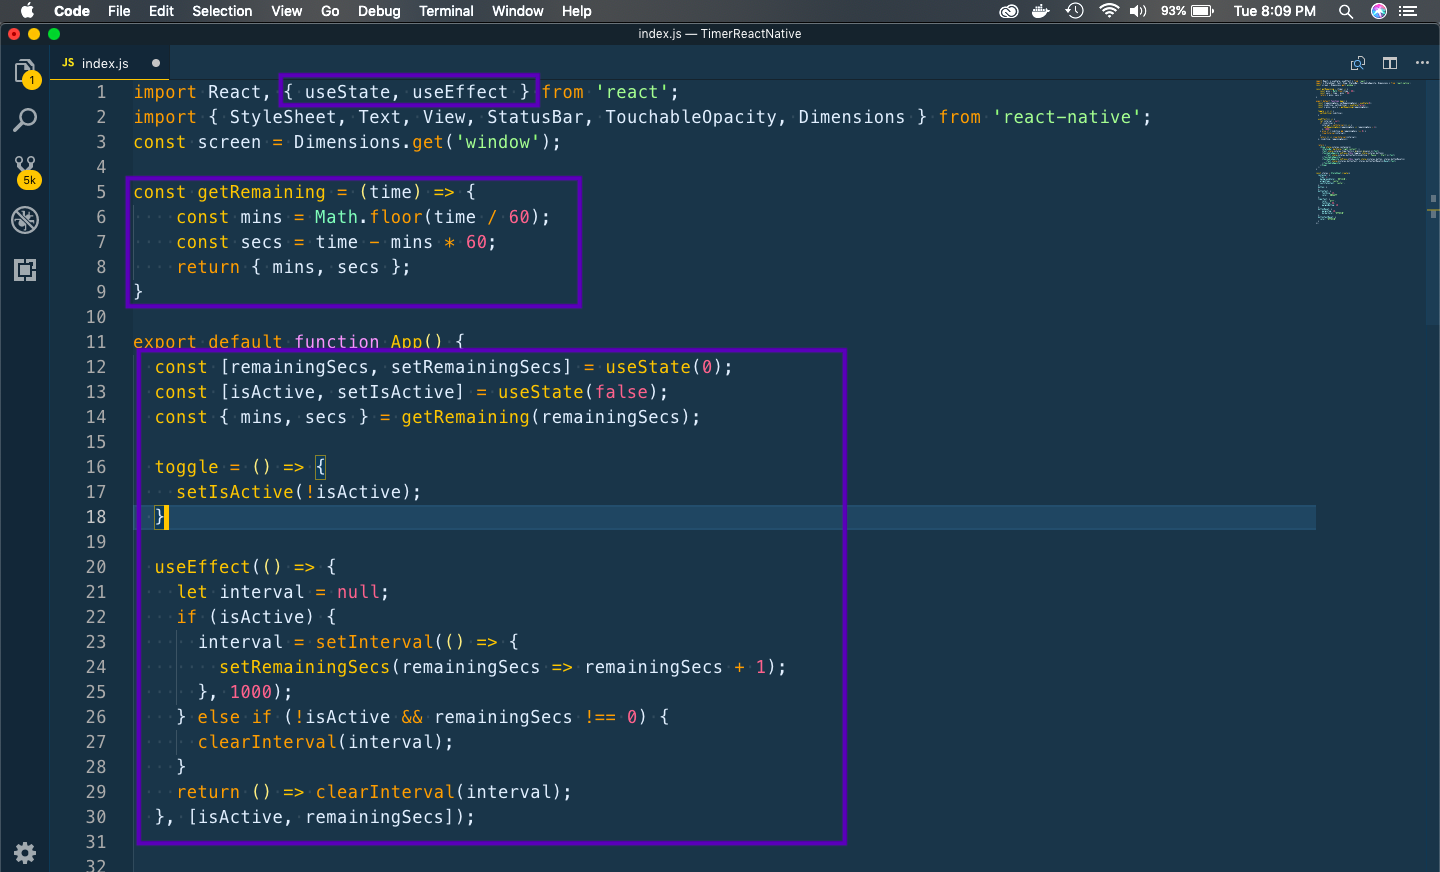Image resolution: width=1440 pixels, height=872 pixels.
Task: Open the Debug view in activity bar
Action: 25,219
